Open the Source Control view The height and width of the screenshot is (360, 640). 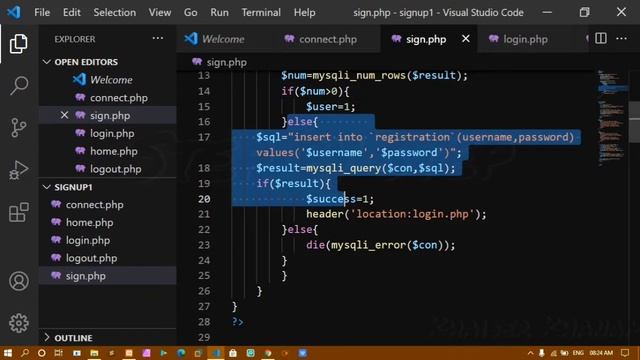pos(18,127)
